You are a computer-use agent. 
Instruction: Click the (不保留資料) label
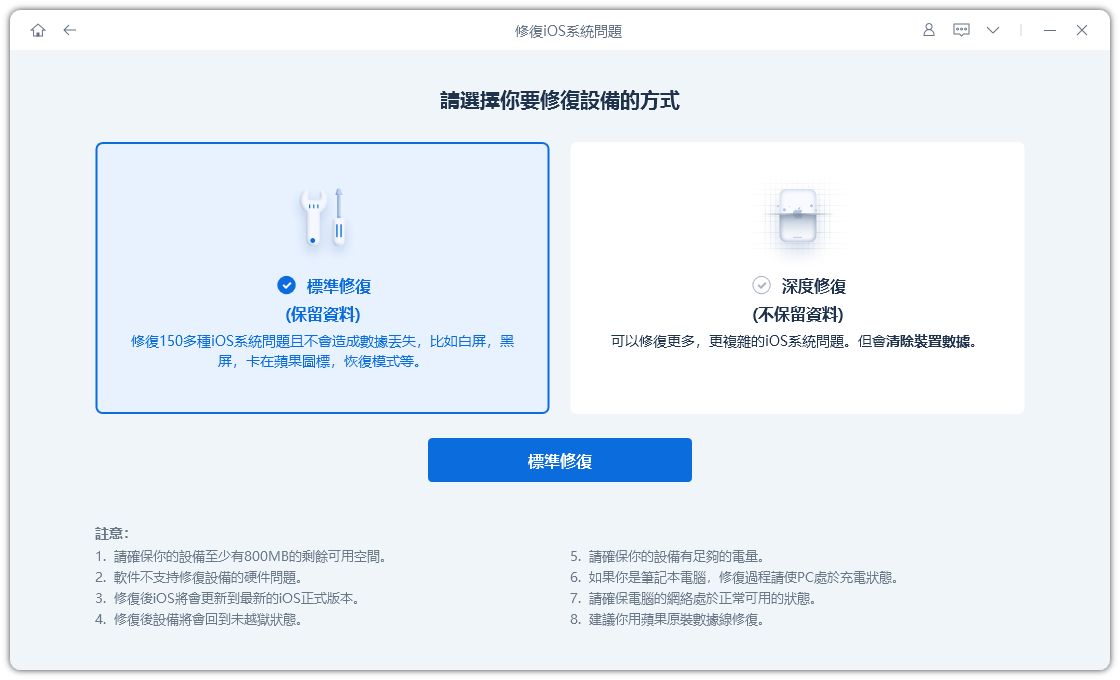[798, 314]
